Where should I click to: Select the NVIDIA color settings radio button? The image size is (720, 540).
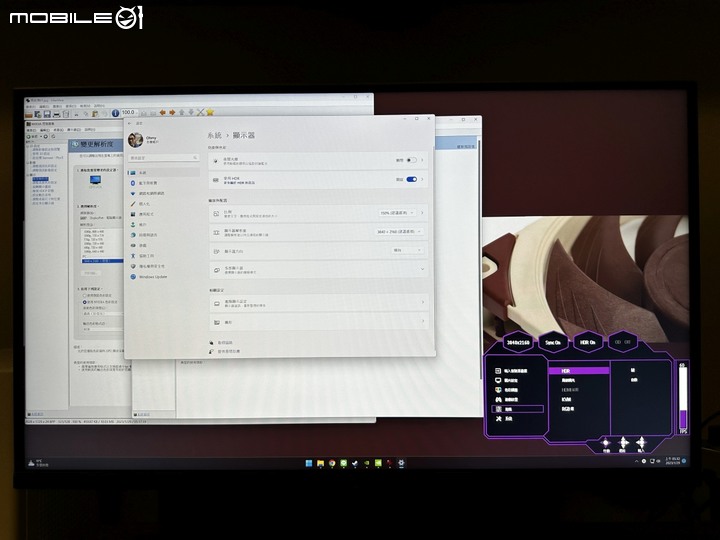click(84, 302)
